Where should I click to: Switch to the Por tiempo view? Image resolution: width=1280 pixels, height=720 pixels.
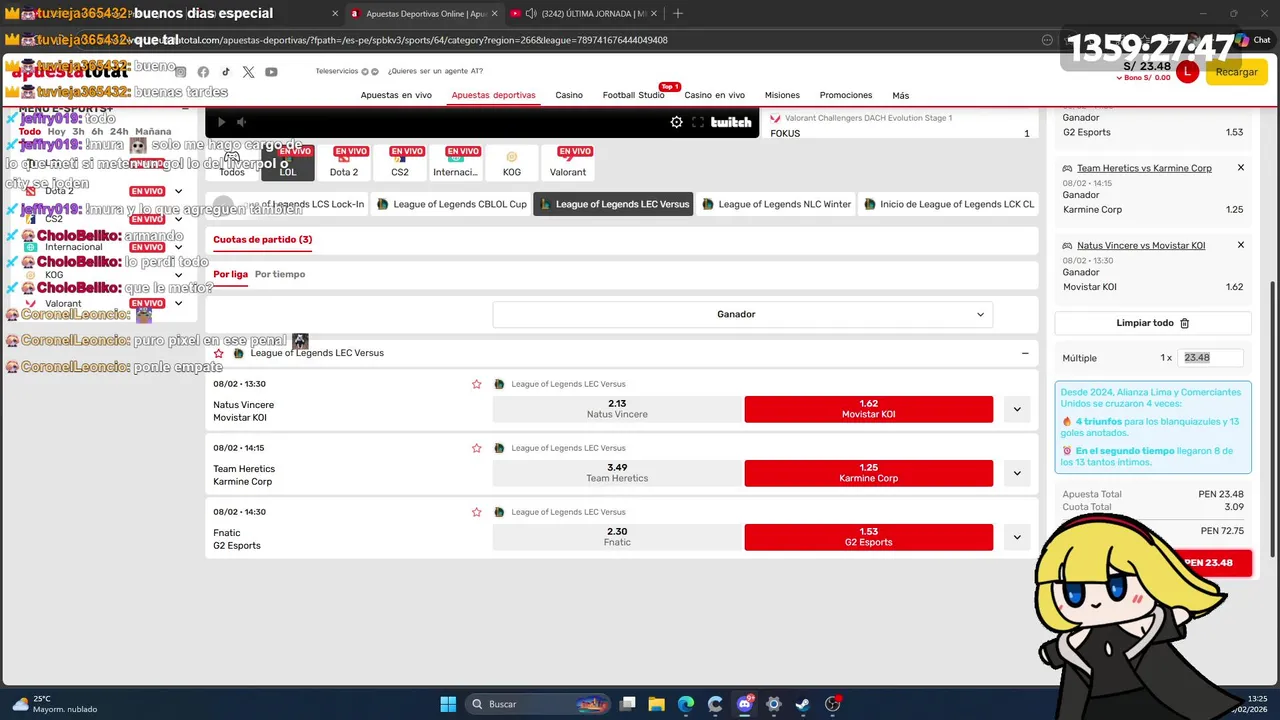280,274
